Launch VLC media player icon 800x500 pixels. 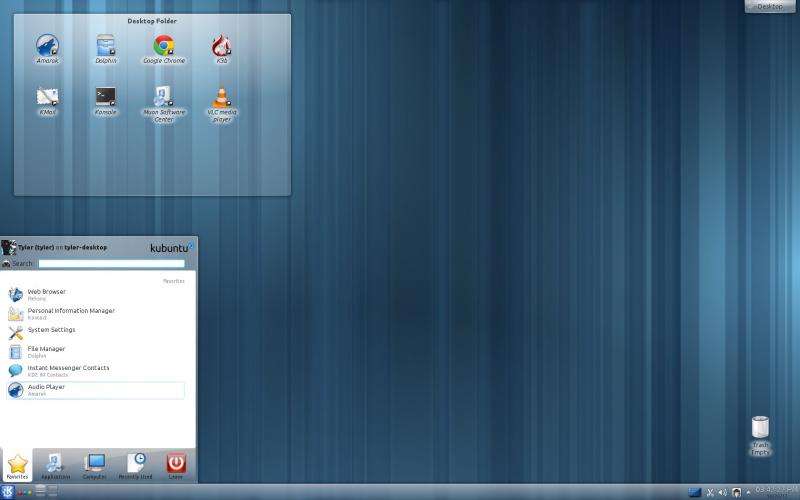221,104
